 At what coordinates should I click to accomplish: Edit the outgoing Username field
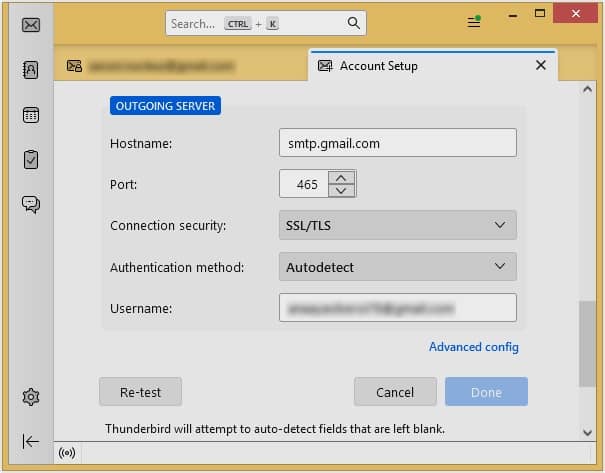(x=398, y=308)
